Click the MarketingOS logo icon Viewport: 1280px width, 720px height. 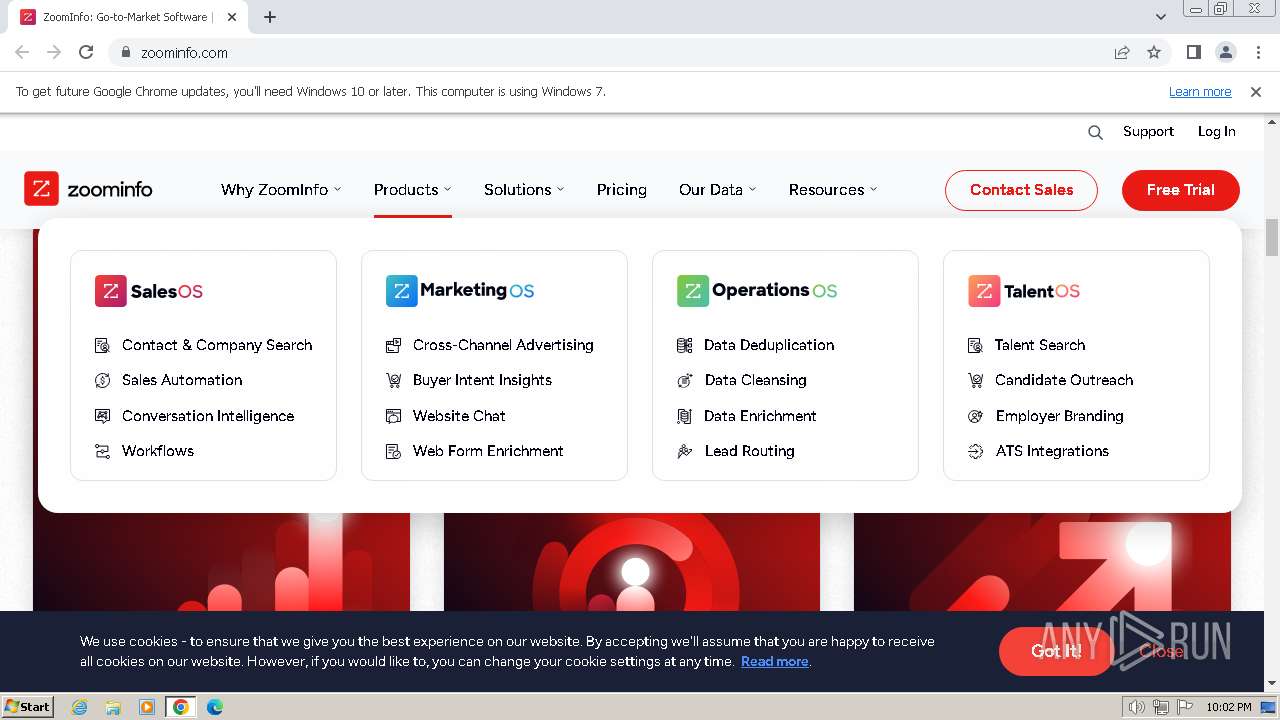point(401,291)
